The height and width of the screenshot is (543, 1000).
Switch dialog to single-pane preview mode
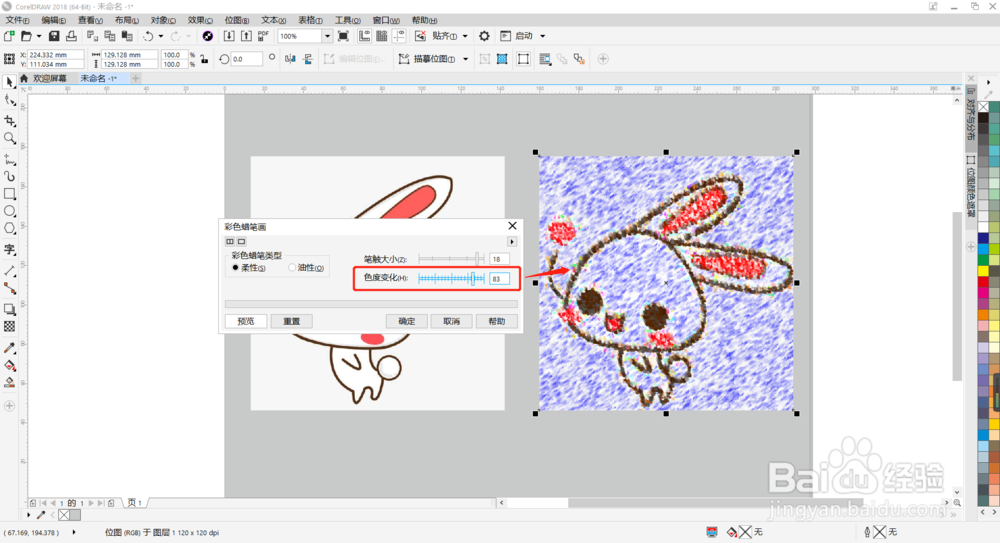(x=241, y=241)
